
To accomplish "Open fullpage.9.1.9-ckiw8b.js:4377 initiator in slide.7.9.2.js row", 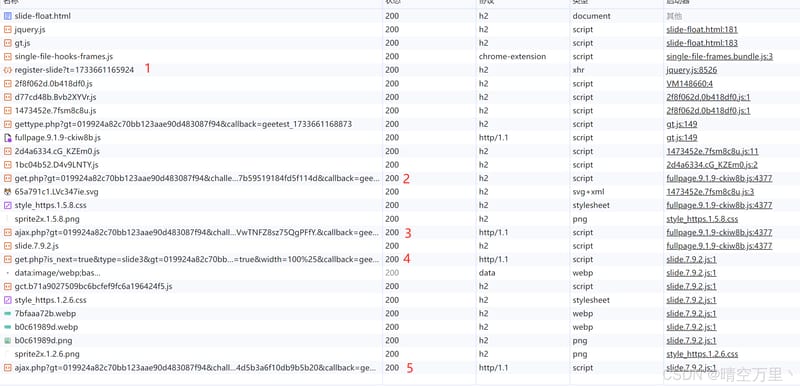I will [x=719, y=246].
